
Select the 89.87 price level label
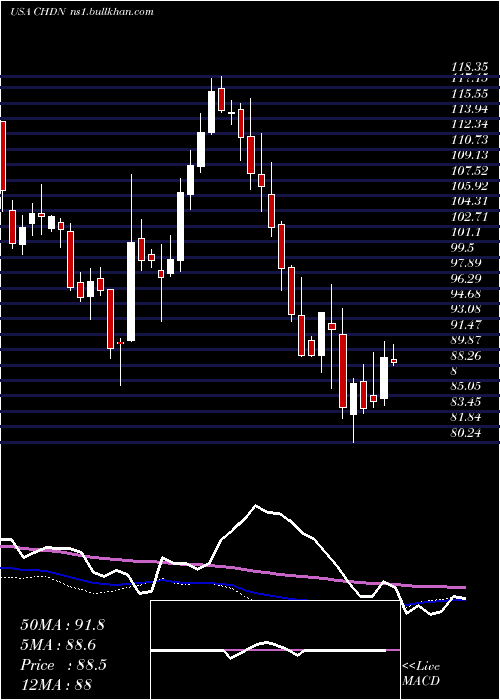pyautogui.click(x=466, y=340)
